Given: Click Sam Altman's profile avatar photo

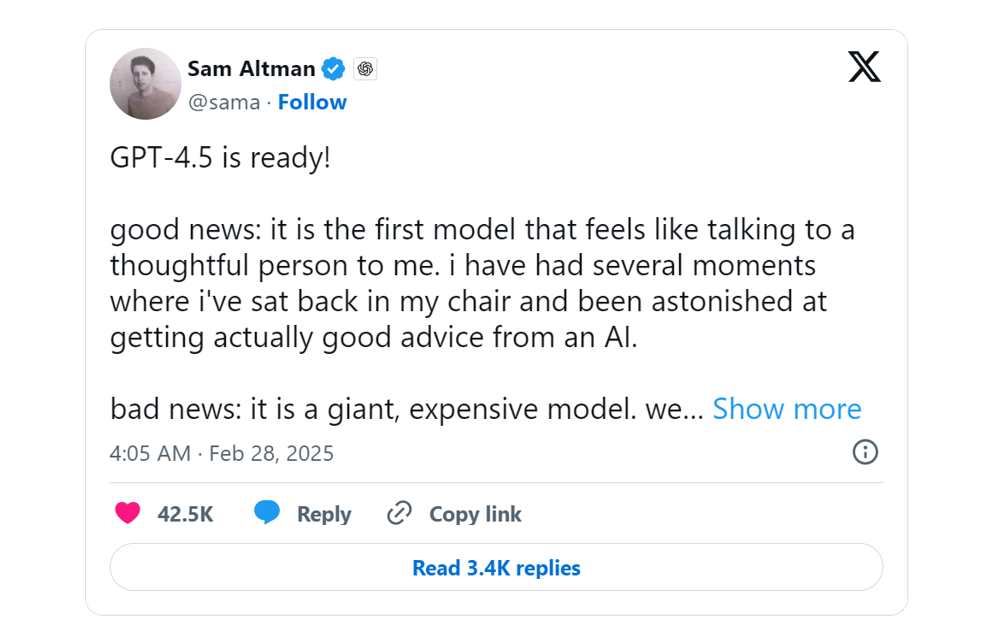Looking at the screenshot, I should [145, 84].
